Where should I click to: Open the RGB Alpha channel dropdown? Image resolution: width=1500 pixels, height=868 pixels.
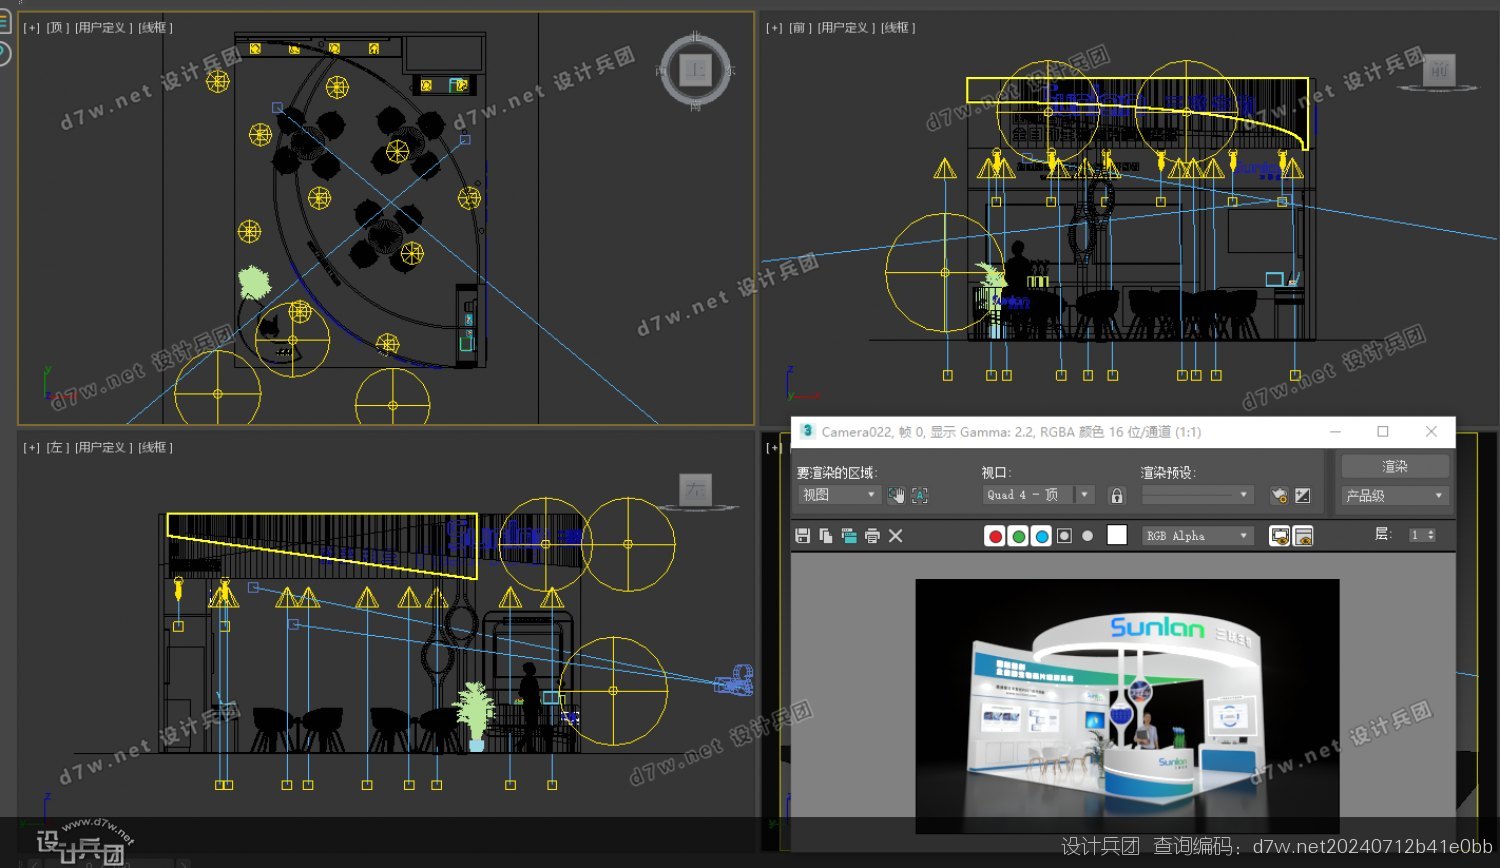(x=1197, y=536)
